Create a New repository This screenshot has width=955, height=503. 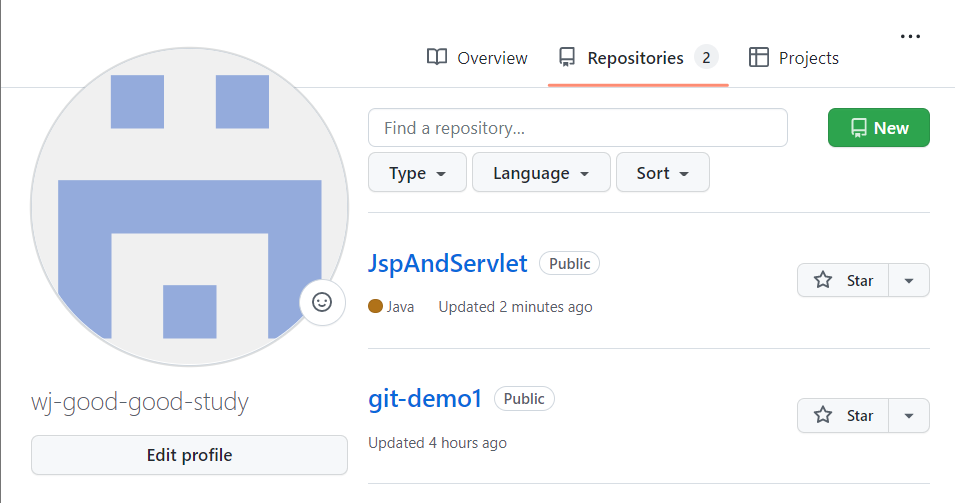pyautogui.click(x=878, y=128)
